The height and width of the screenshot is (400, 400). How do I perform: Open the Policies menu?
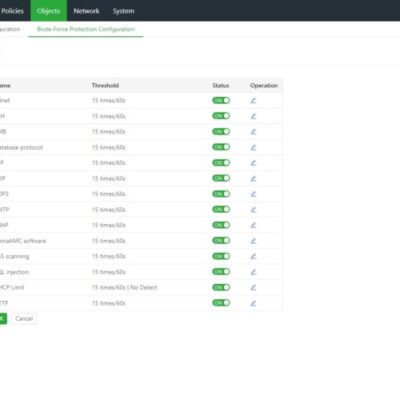click(12, 11)
